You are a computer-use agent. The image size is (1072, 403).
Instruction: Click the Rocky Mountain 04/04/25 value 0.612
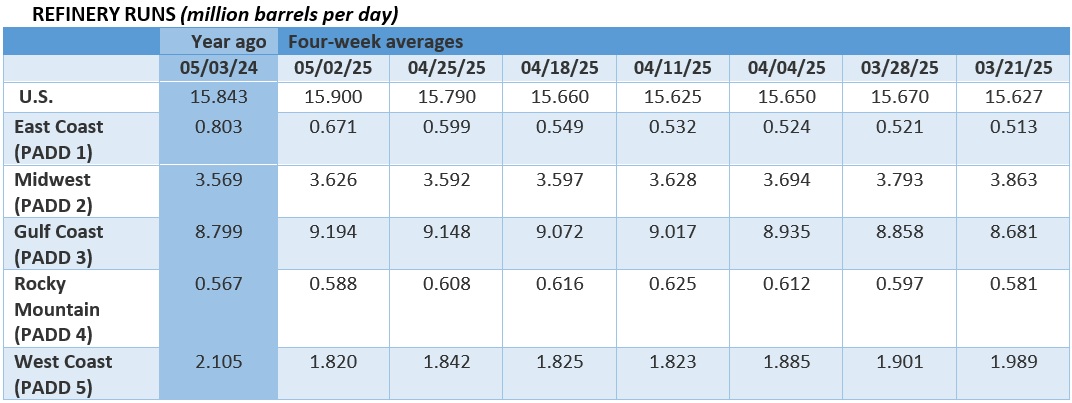pyautogui.click(x=787, y=283)
